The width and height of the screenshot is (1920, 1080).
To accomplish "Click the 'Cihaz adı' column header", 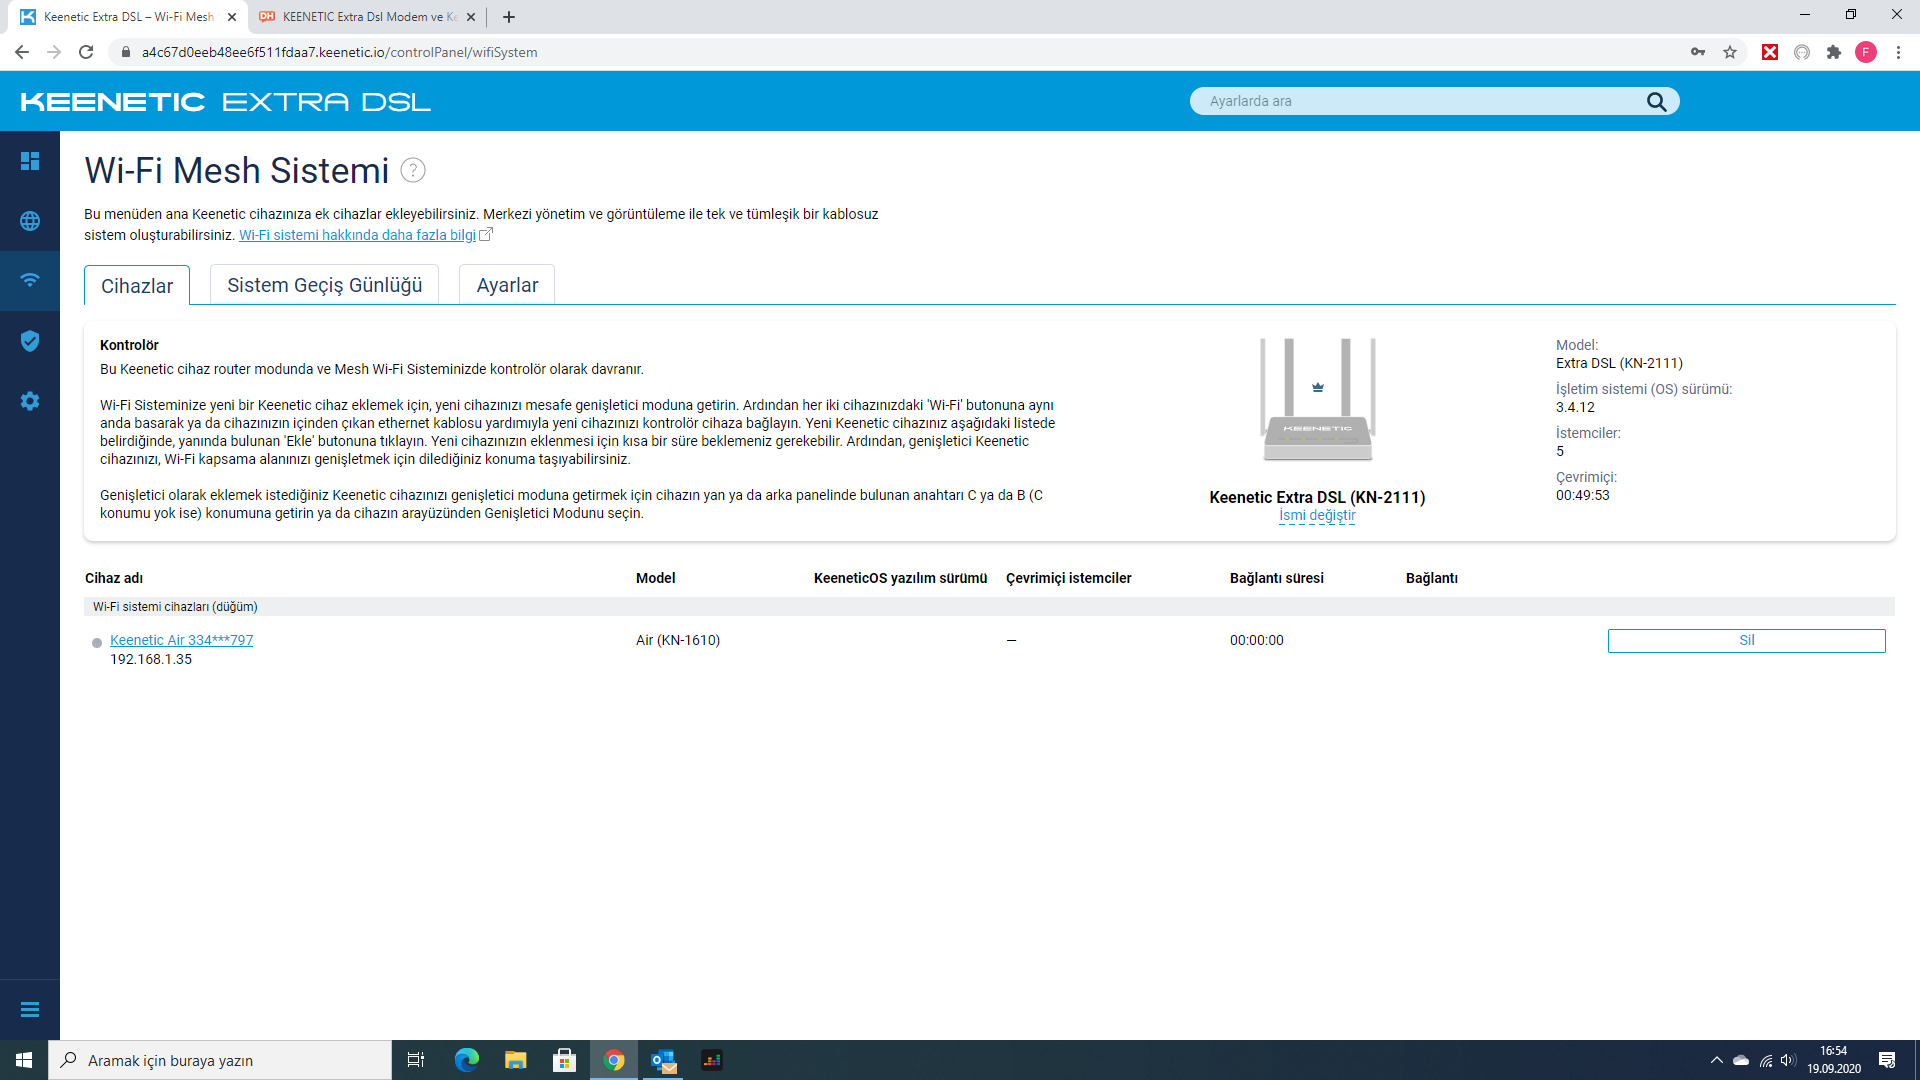I will tap(114, 578).
